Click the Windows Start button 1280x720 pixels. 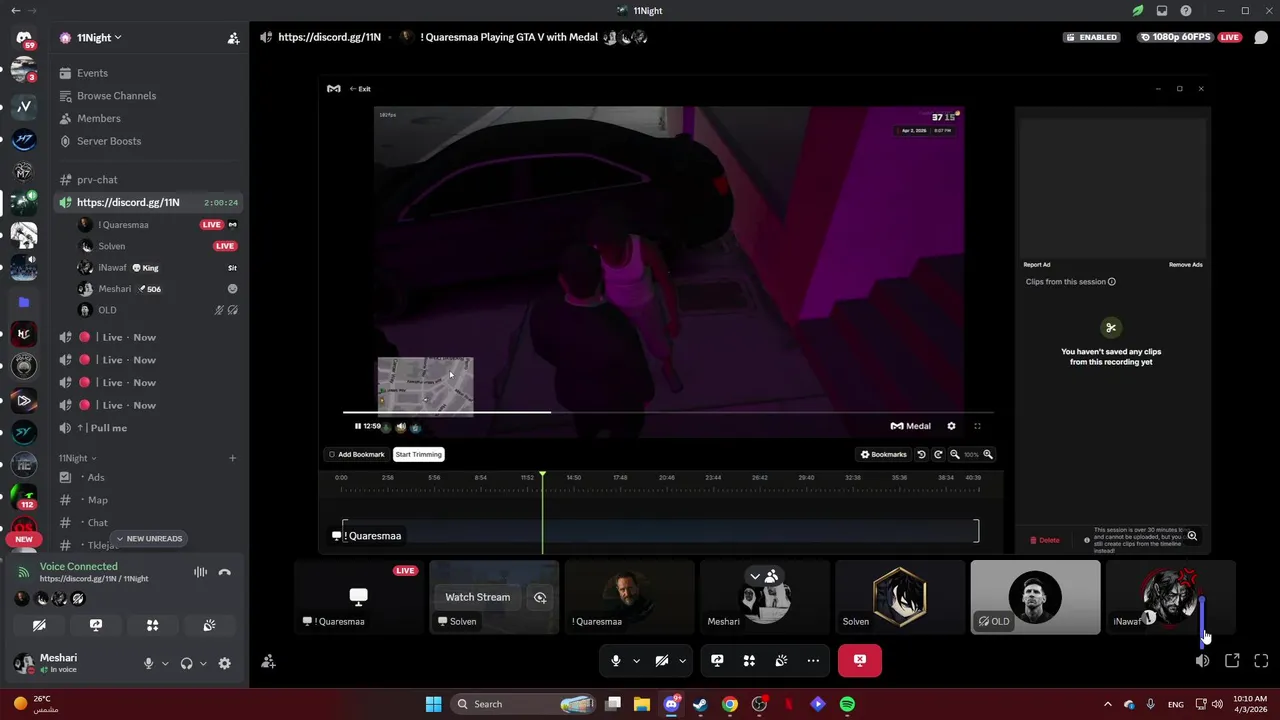pyautogui.click(x=433, y=704)
